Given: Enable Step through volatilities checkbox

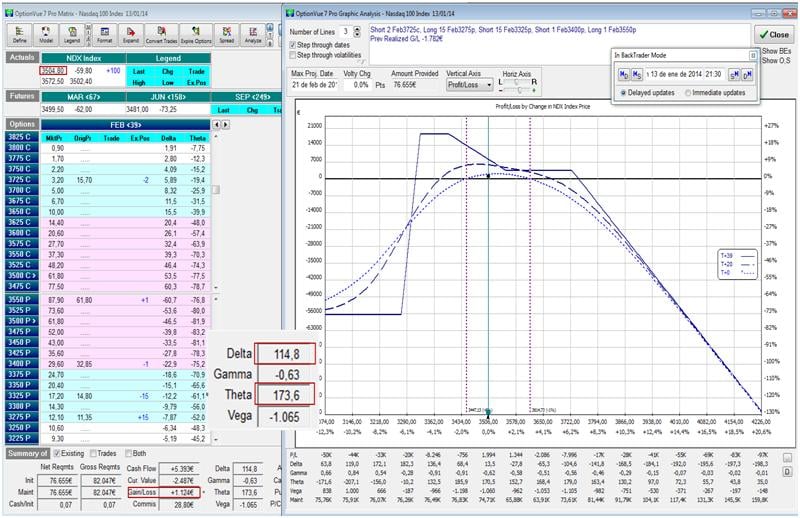Looking at the screenshot, I should coord(293,56).
